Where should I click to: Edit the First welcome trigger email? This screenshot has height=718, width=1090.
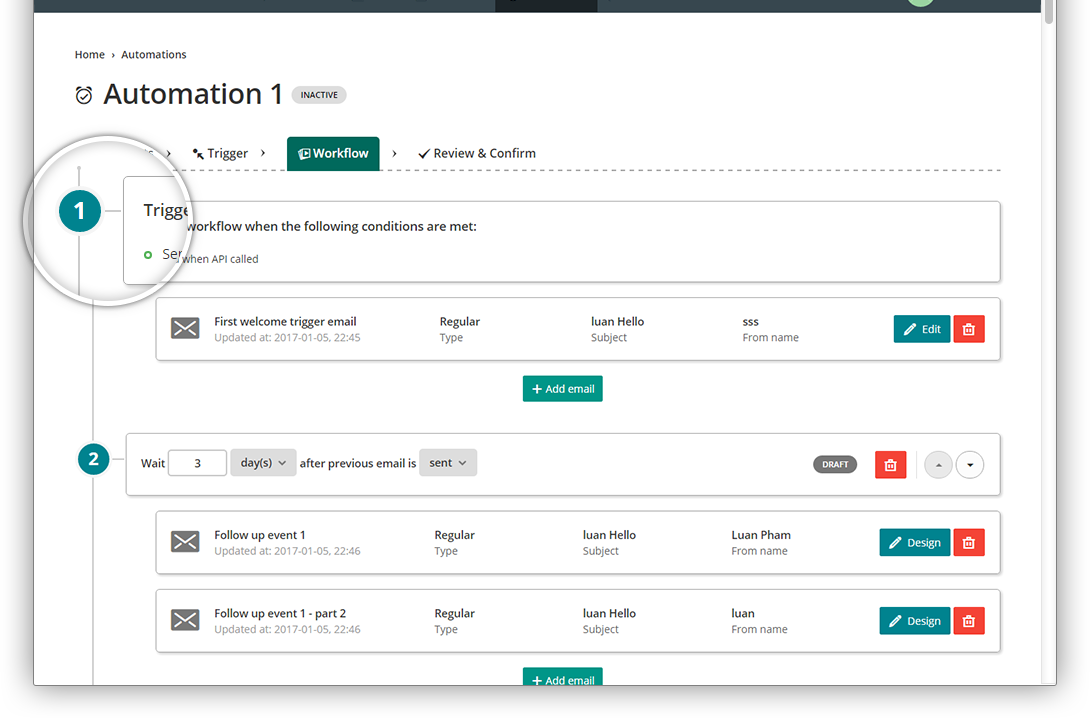(x=922, y=329)
